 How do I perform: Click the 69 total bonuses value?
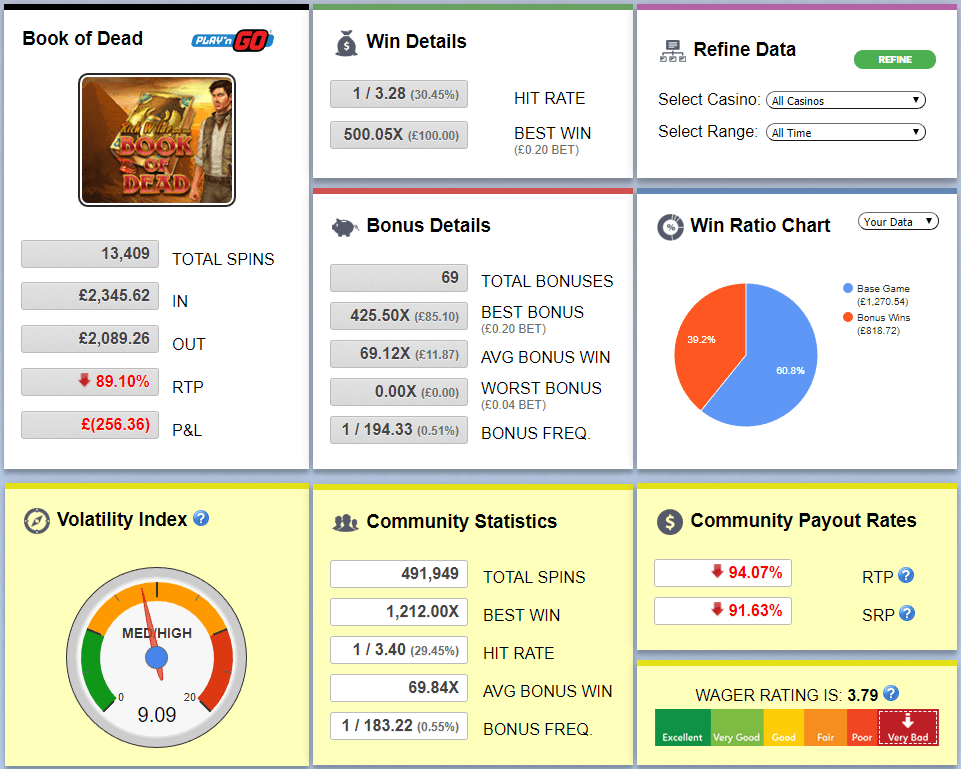pyautogui.click(x=399, y=278)
